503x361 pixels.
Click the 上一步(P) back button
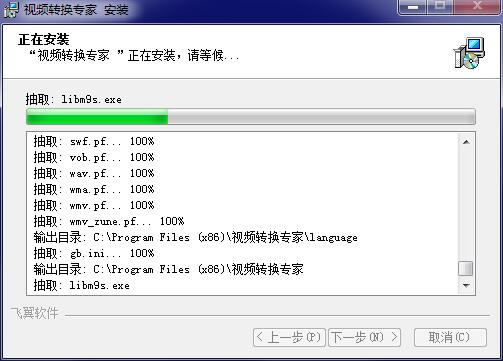click(289, 337)
